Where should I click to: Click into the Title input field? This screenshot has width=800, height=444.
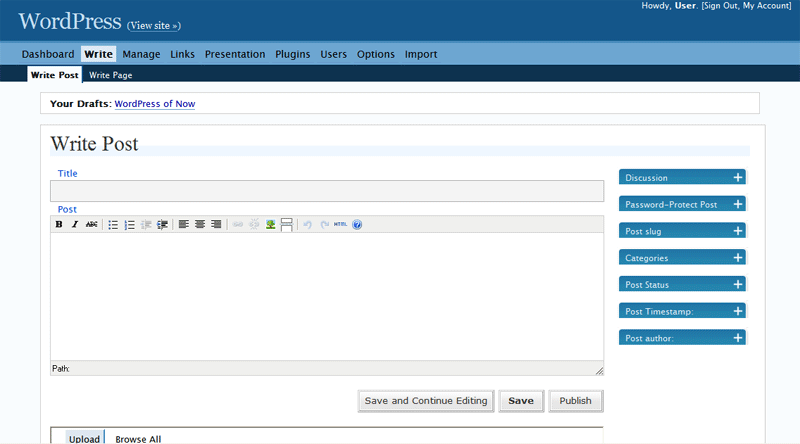tap(327, 191)
